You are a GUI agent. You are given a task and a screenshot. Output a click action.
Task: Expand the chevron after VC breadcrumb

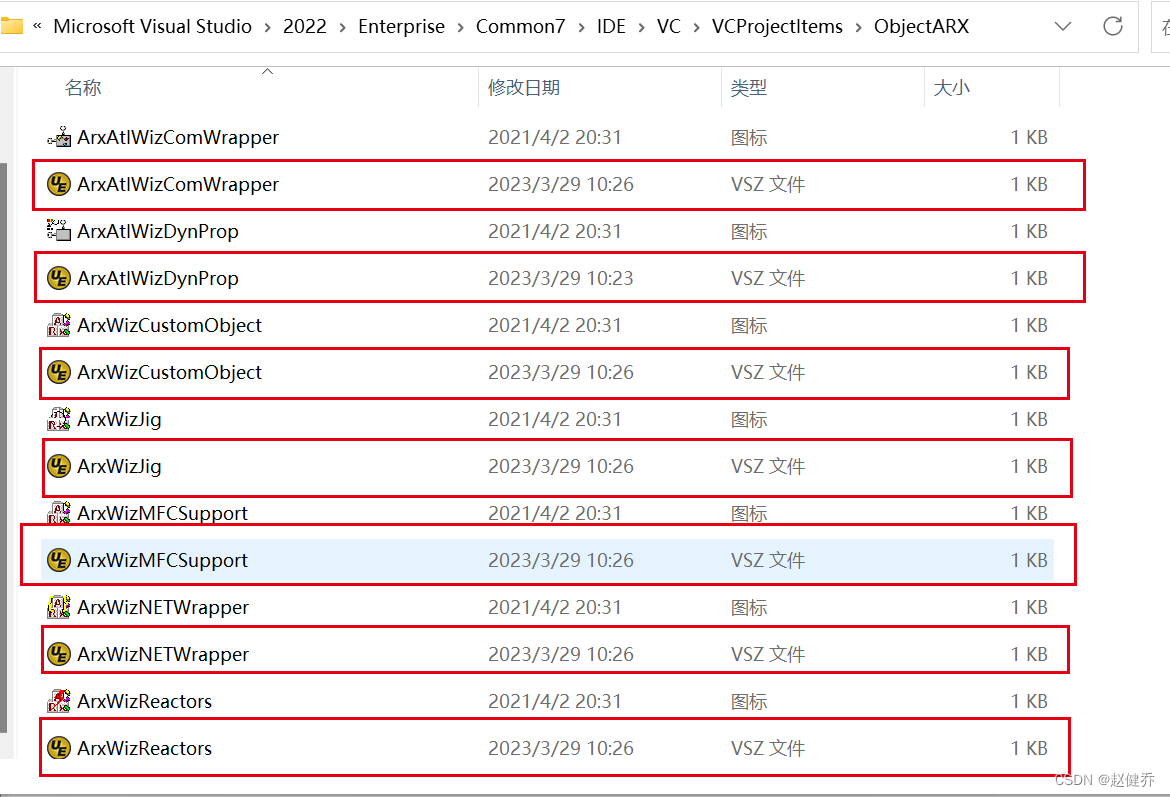pos(696,27)
